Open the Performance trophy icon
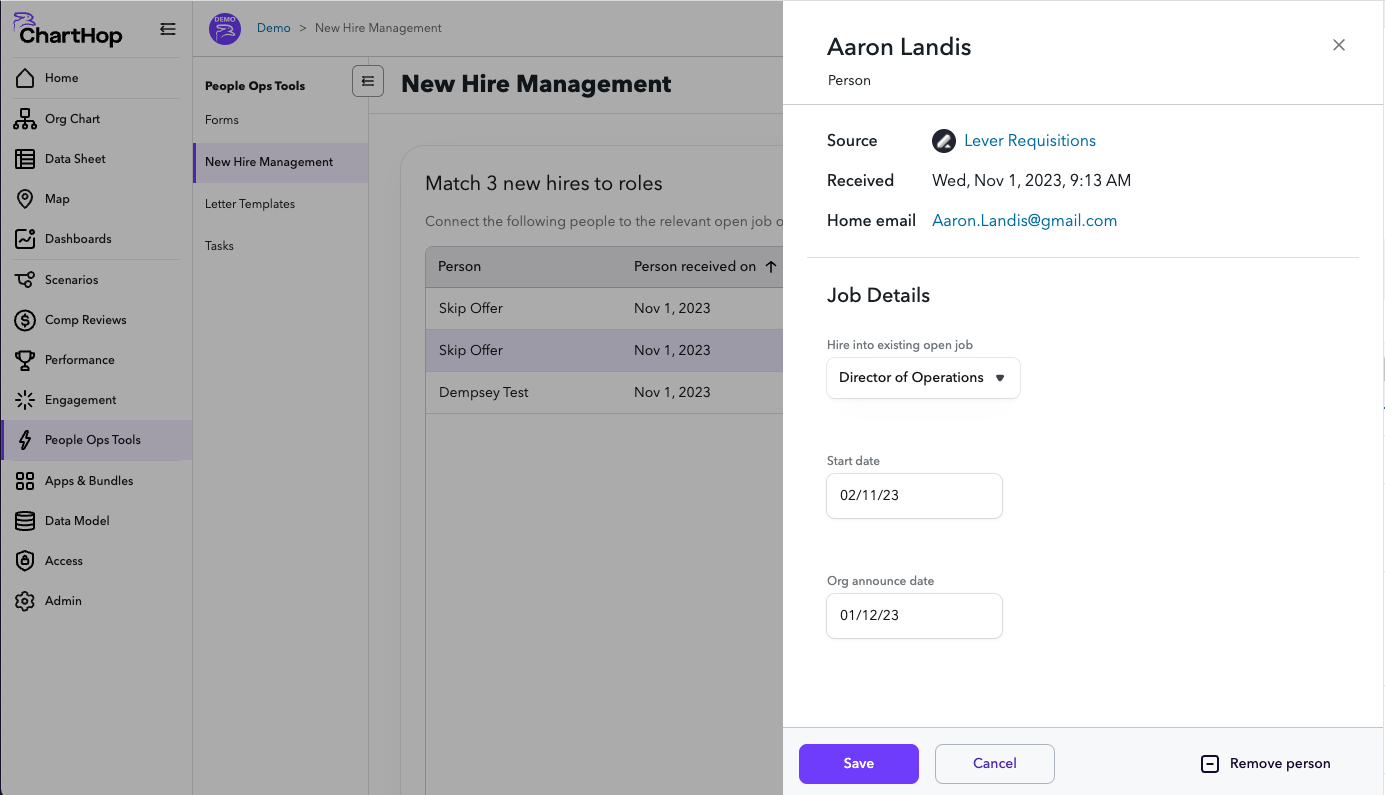 (25, 359)
